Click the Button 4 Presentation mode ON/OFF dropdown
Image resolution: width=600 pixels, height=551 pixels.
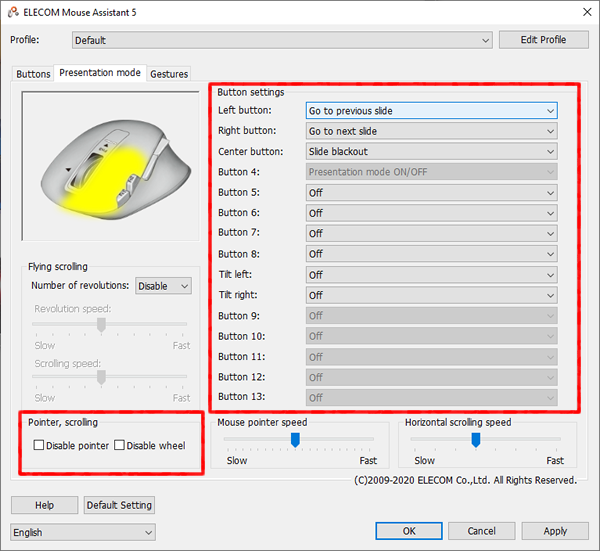431,172
